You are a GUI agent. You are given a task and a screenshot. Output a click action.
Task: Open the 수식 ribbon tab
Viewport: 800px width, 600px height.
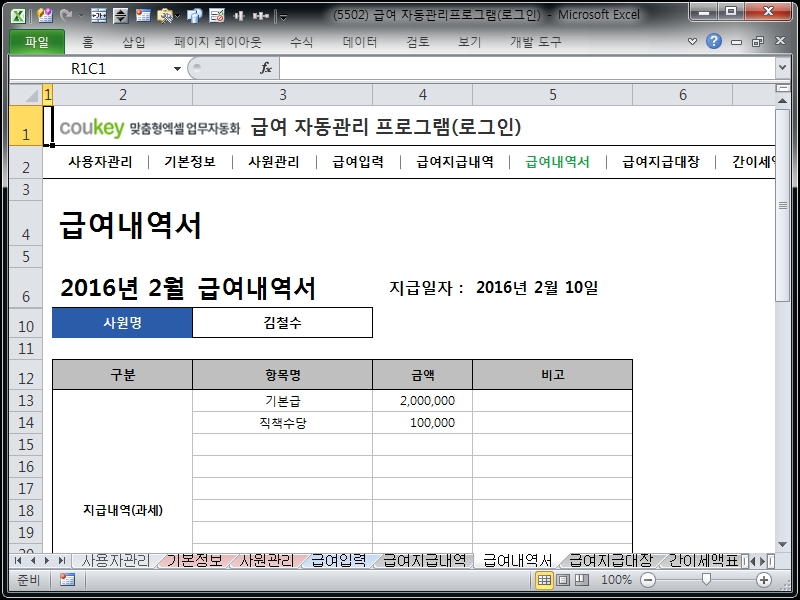pyautogui.click(x=302, y=42)
